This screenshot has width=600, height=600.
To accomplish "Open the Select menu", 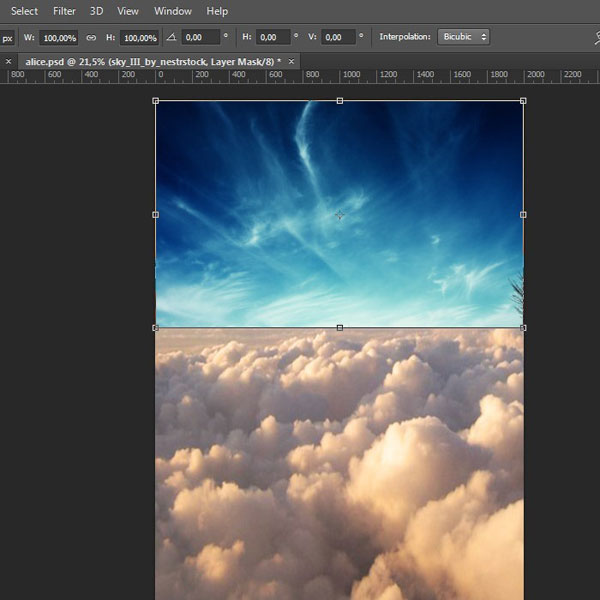I will pyautogui.click(x=24, y=11).
